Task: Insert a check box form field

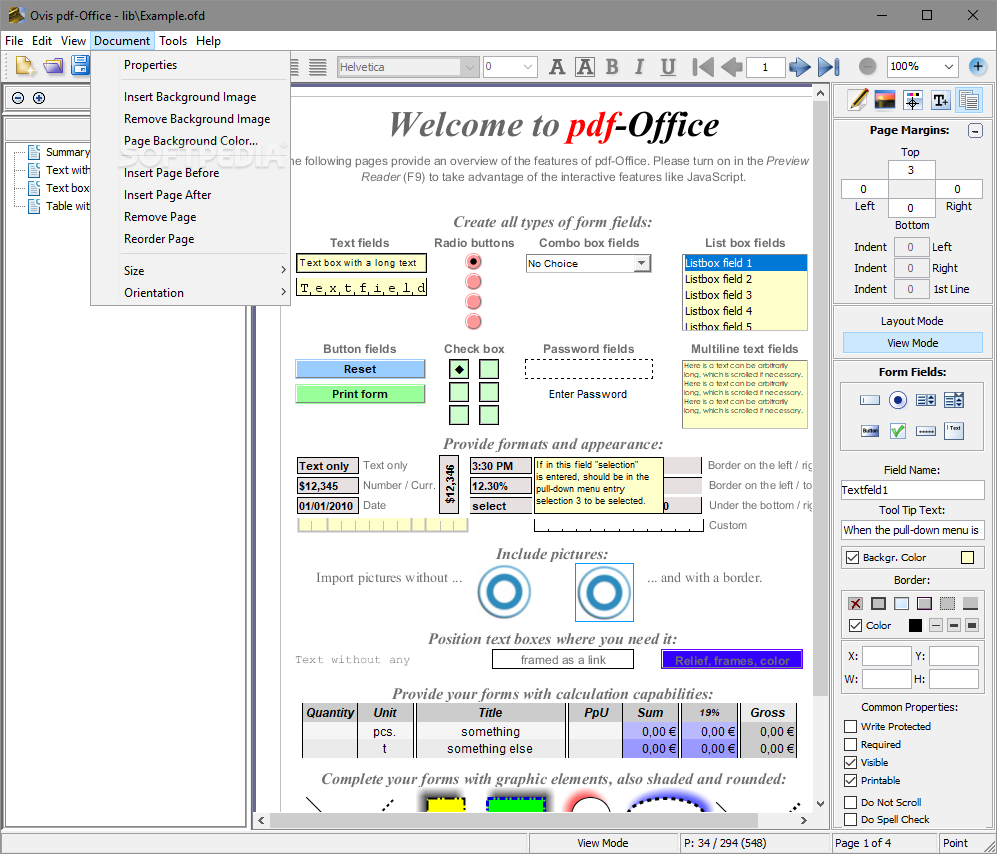Action: click(x=898, y=431)
